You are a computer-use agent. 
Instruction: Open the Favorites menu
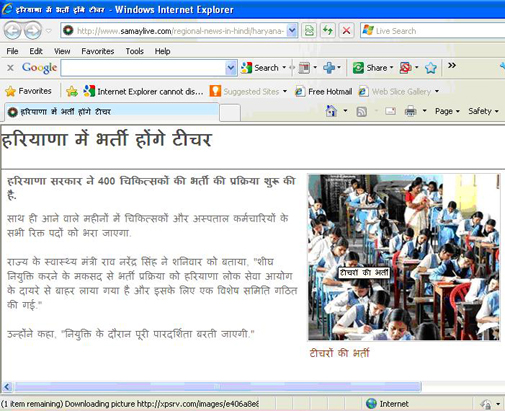tap(98, 51)
